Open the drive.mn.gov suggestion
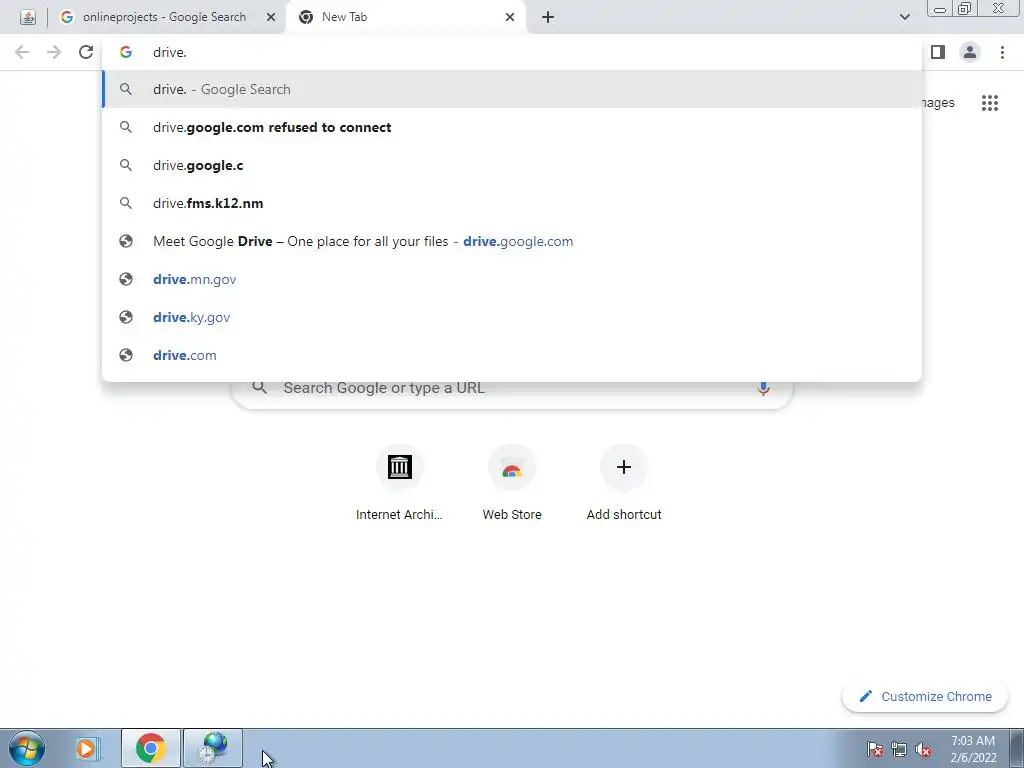The height and width of the screenshot is (768, 1024). (x=512, y=279)
